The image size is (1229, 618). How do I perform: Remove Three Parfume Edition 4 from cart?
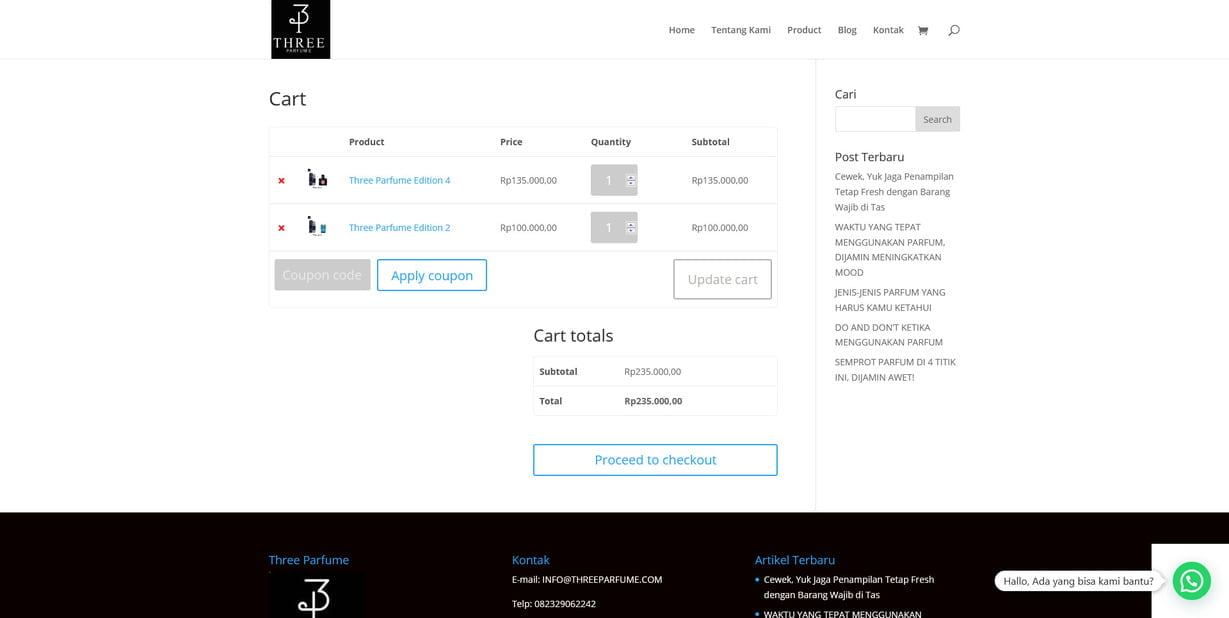[281, 181]
